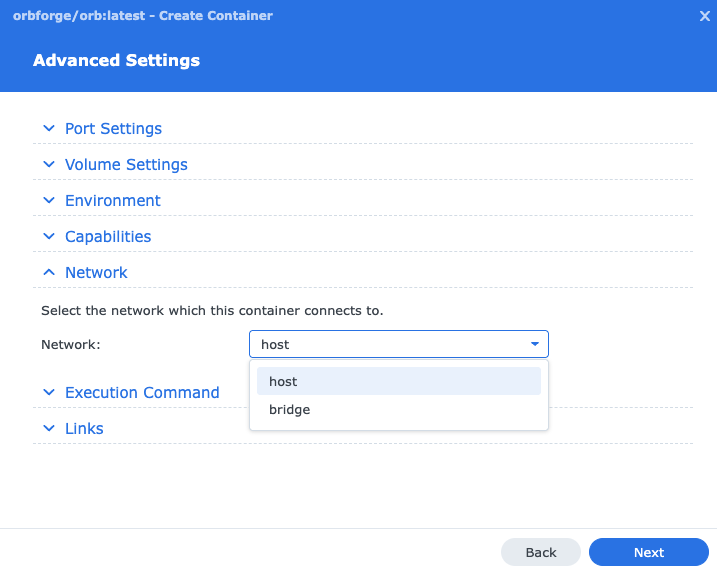The height and width of the screenshot is (573, 717).
Task: Click the chevron arrow next to Environment
Action: [48, 201]
